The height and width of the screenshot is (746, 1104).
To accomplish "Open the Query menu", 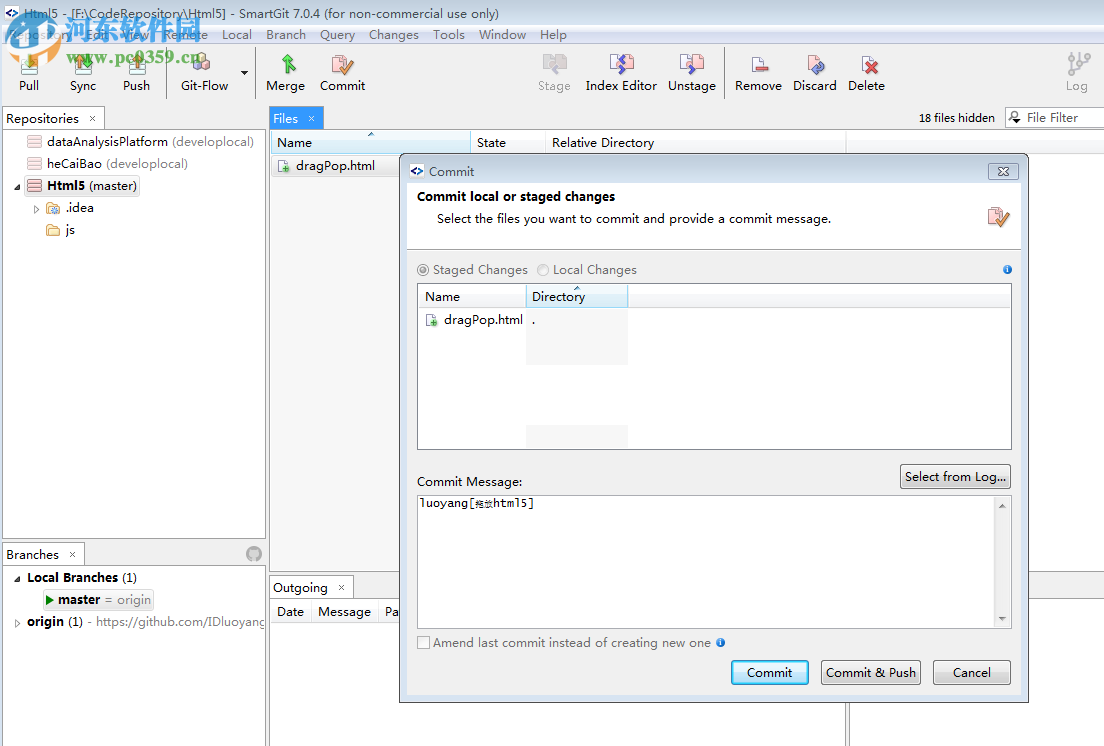I will (337, 34).
